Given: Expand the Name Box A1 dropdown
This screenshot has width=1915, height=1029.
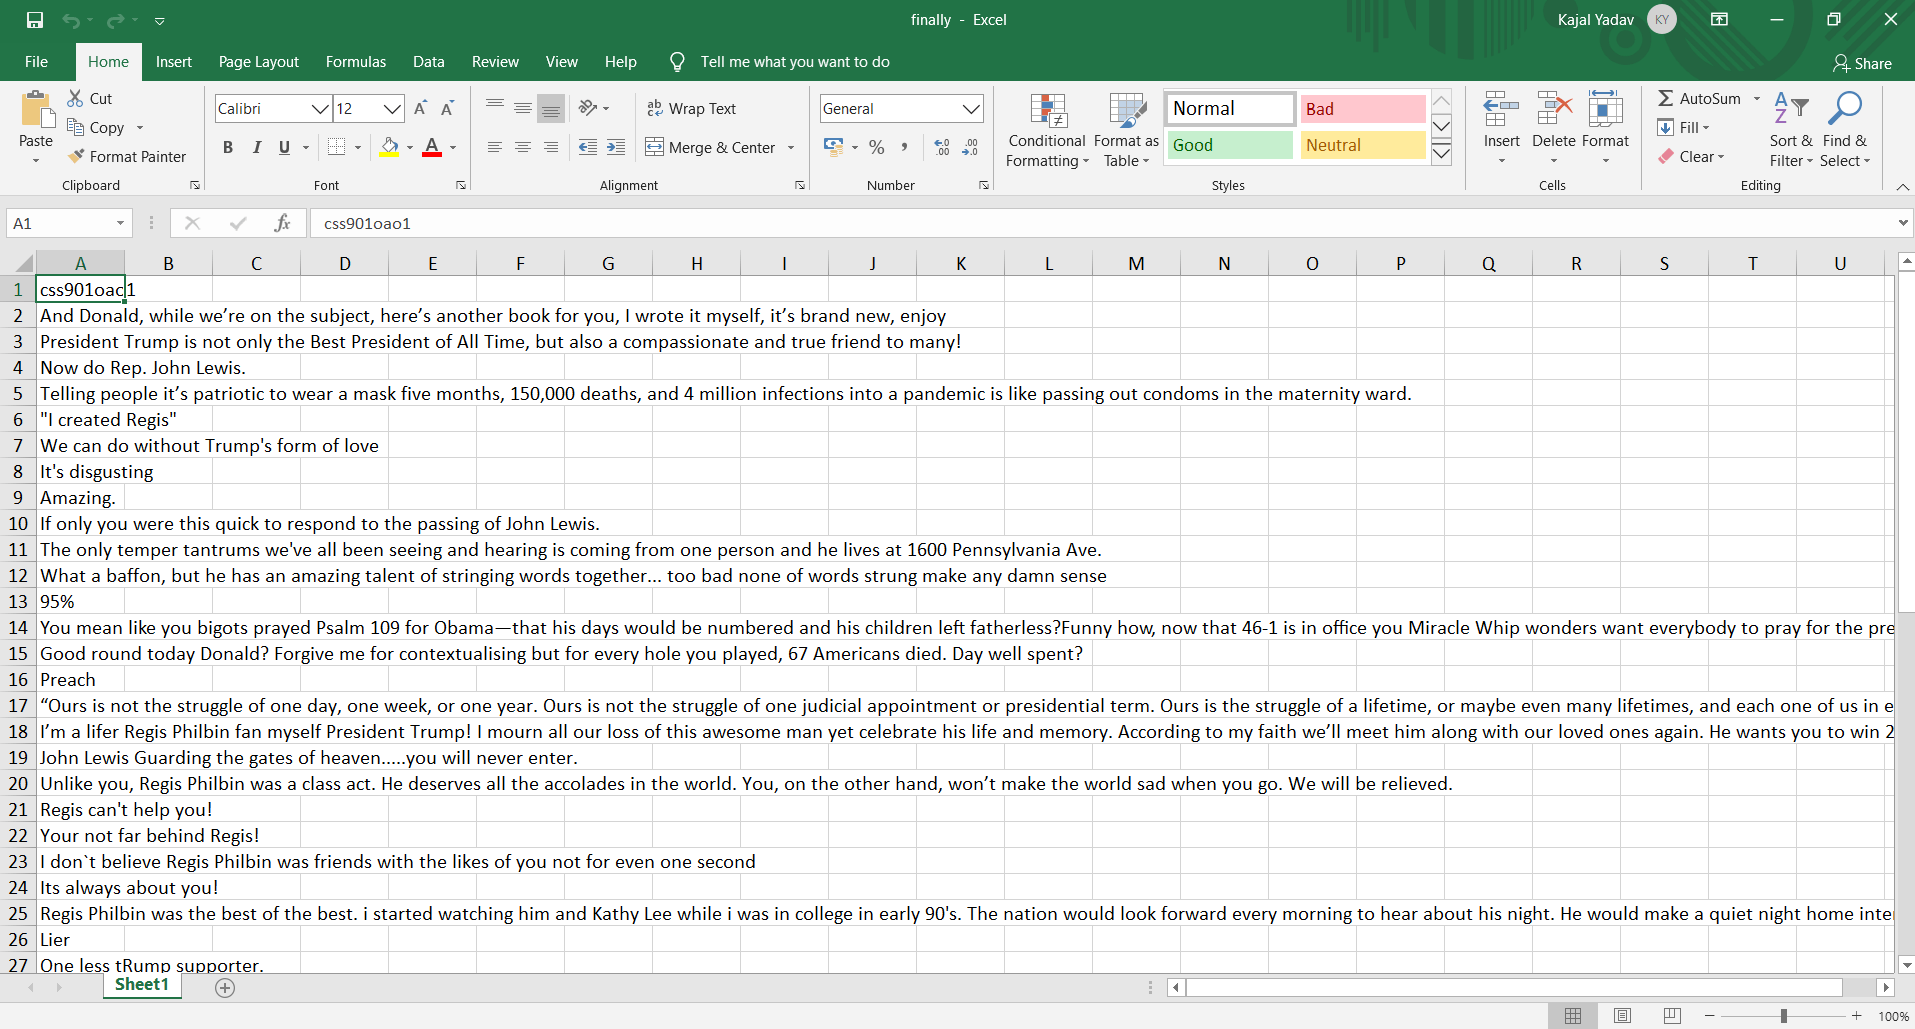Looking at the screenshot, I should click(x=120, y=223).
